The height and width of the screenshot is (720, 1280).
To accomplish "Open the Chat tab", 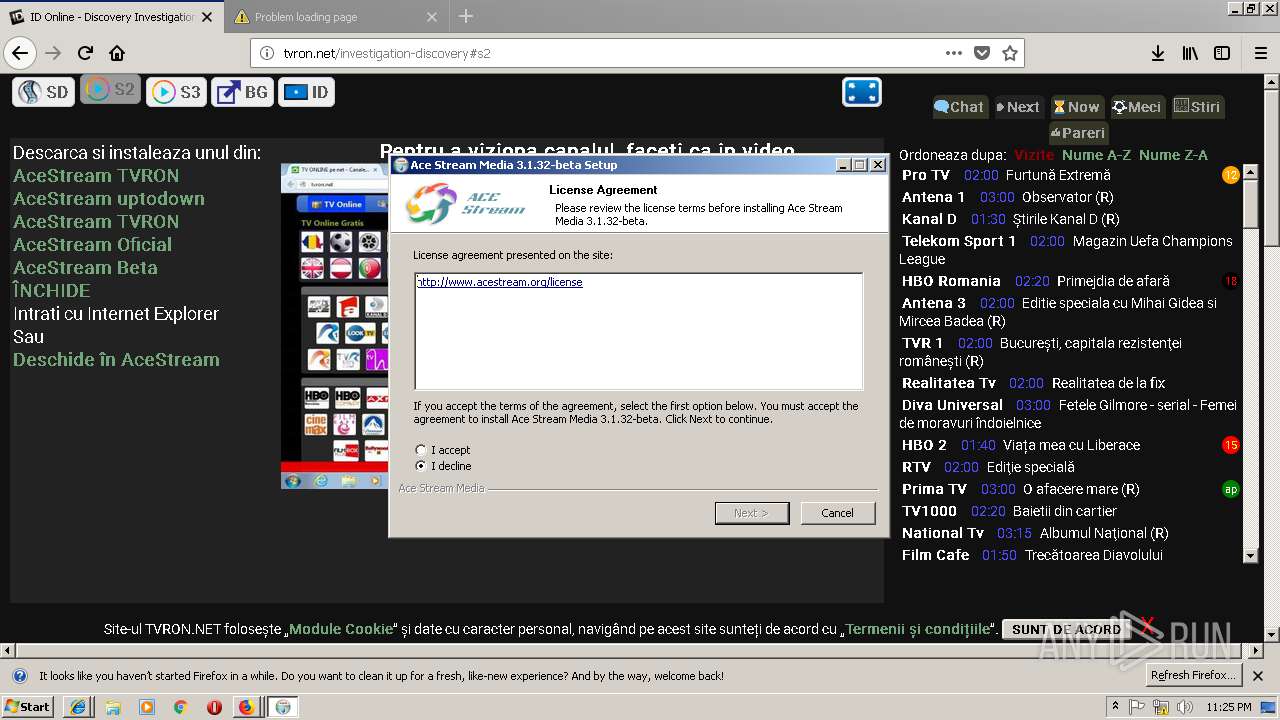I will click(x=959, y=107).
